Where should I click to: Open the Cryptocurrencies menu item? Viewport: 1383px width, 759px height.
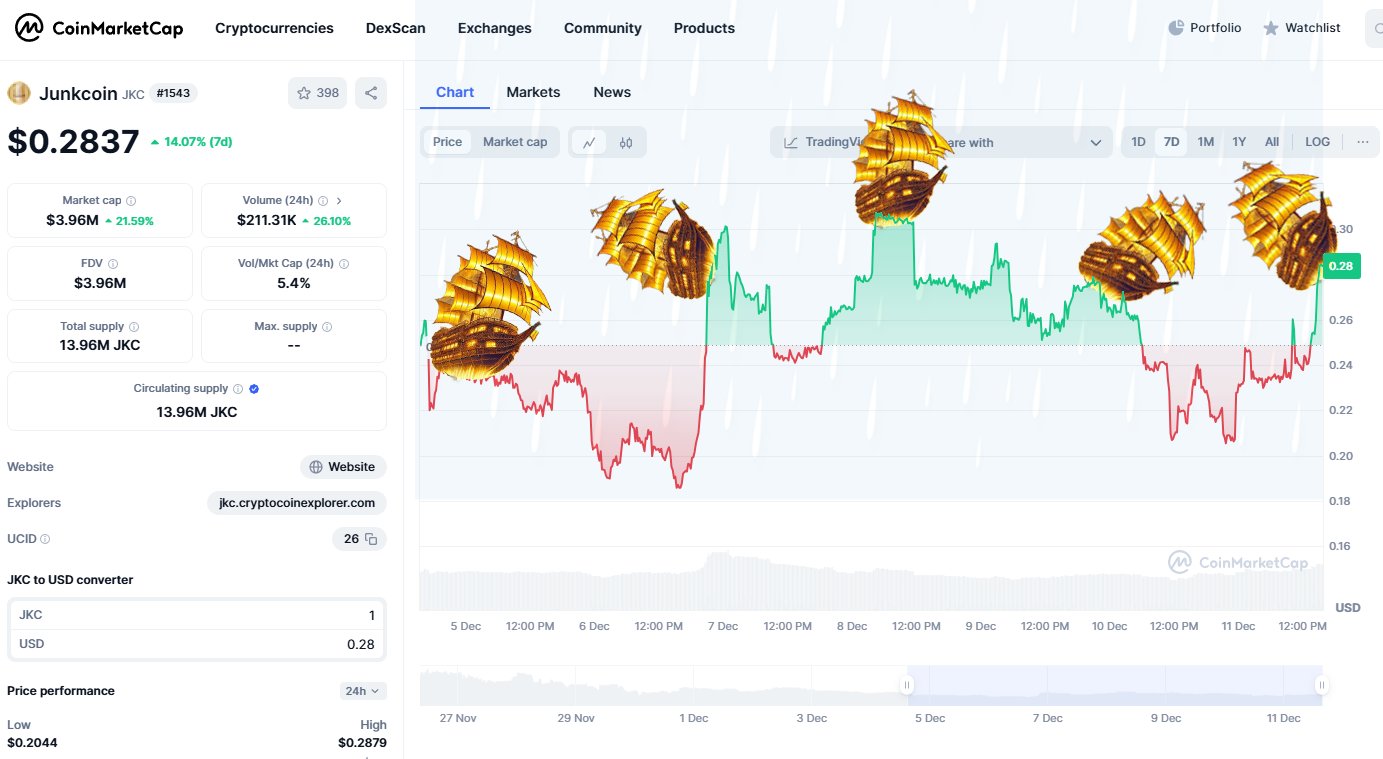[274, 28]
